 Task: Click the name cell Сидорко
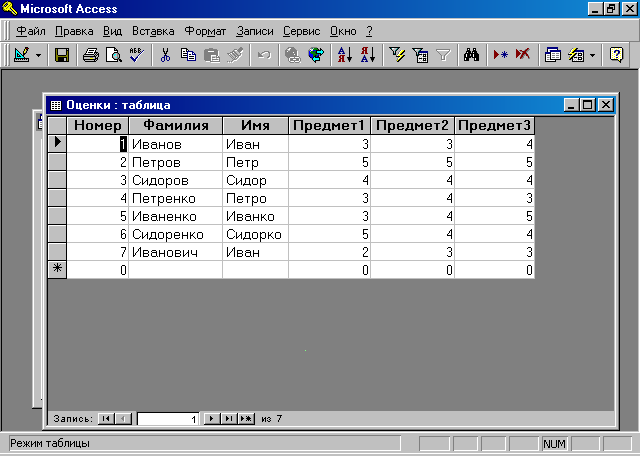(256, 234)
